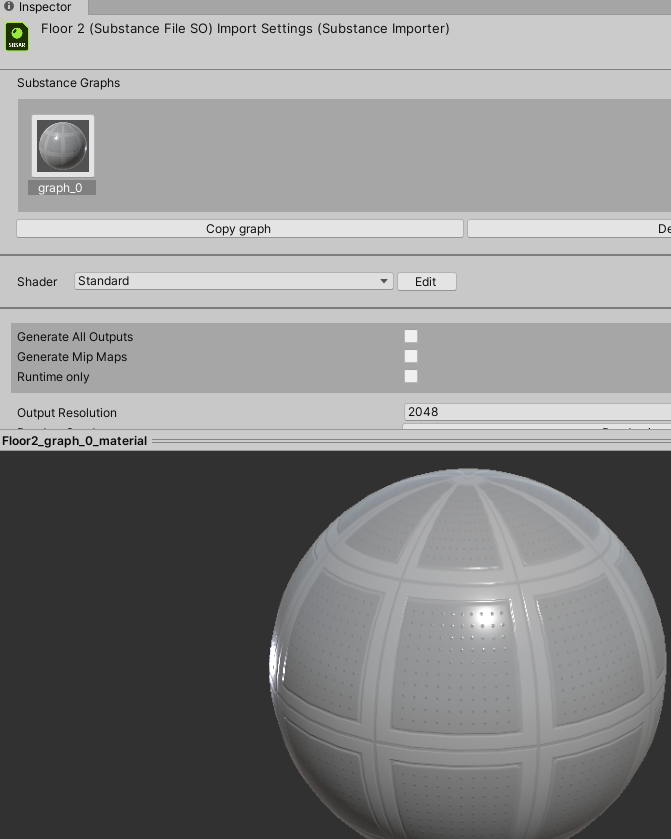Click the Output Resolution label

click(x=67, y=413)
